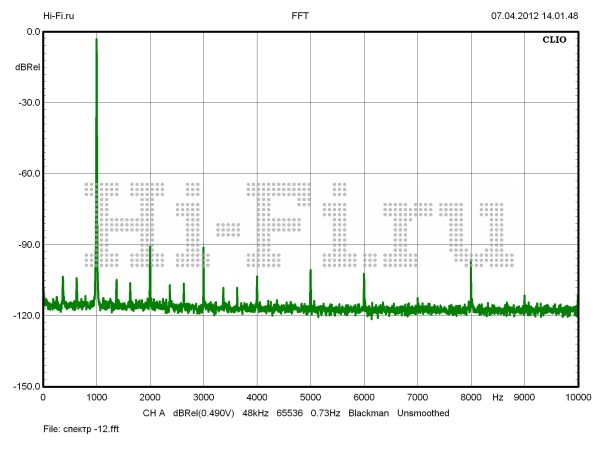Click the Hz unit label on the x-axis
This screenshot has height=450, width=600.
click(497, 398)
